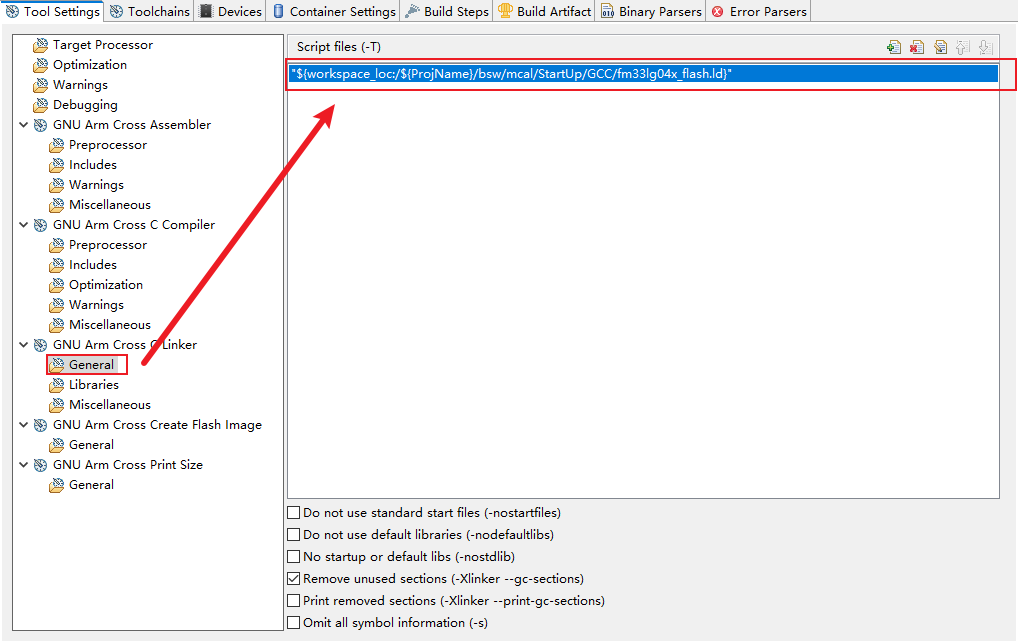This screenshot has height=643, width=1018.
Task: Click the Libraries folder icon
Action: click(57, 385)
